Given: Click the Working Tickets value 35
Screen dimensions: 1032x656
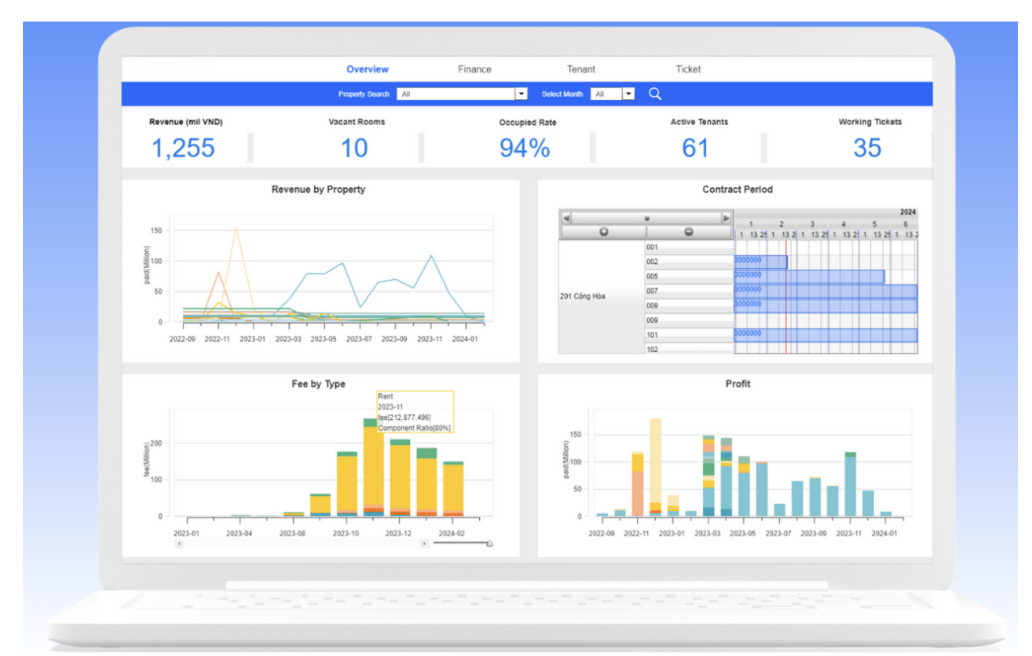Looking at the screenshot, I should click(x=867, y=148).
